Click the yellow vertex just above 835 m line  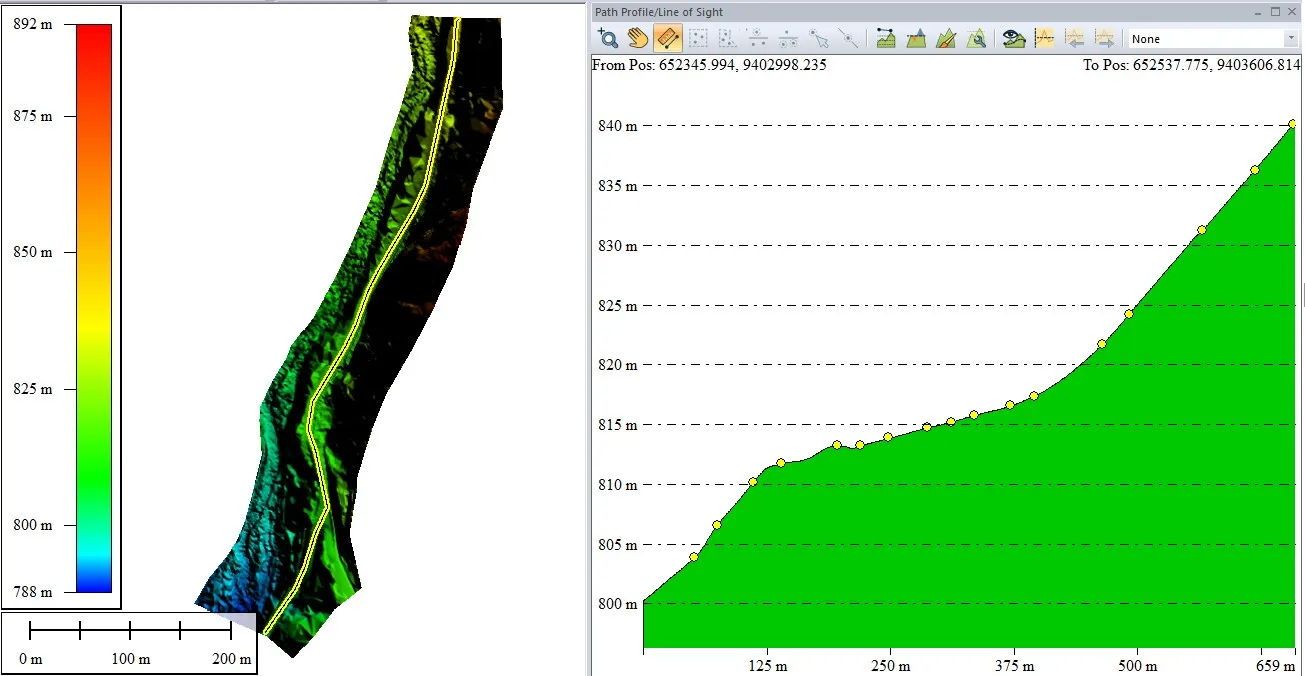coord(1255,170)
